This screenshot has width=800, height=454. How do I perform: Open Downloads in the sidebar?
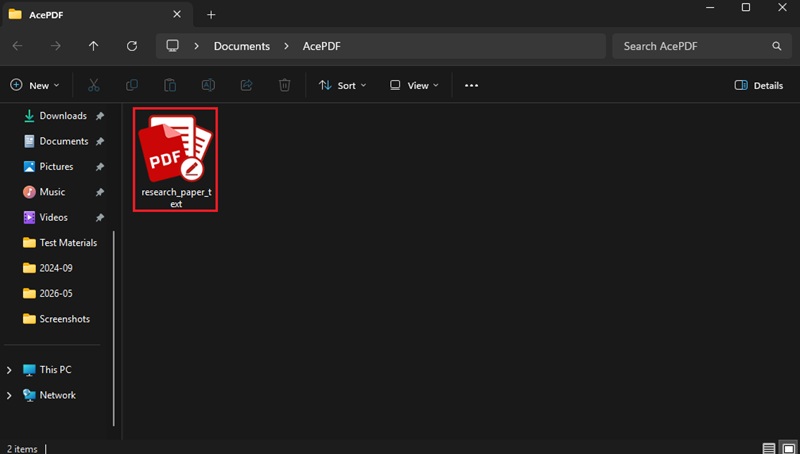55,116
